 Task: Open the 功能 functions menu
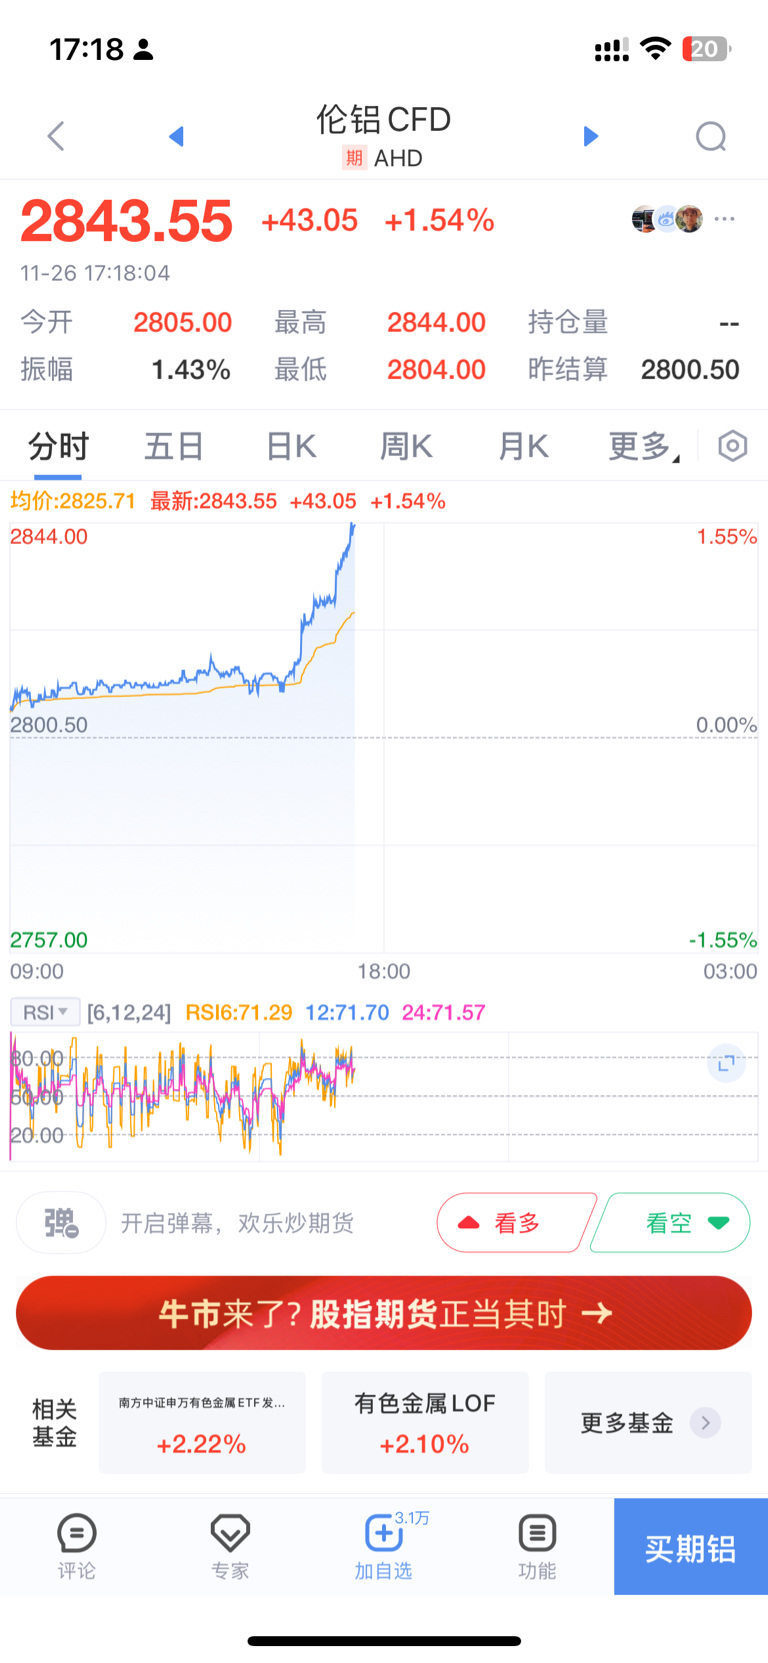(537, 1546)
